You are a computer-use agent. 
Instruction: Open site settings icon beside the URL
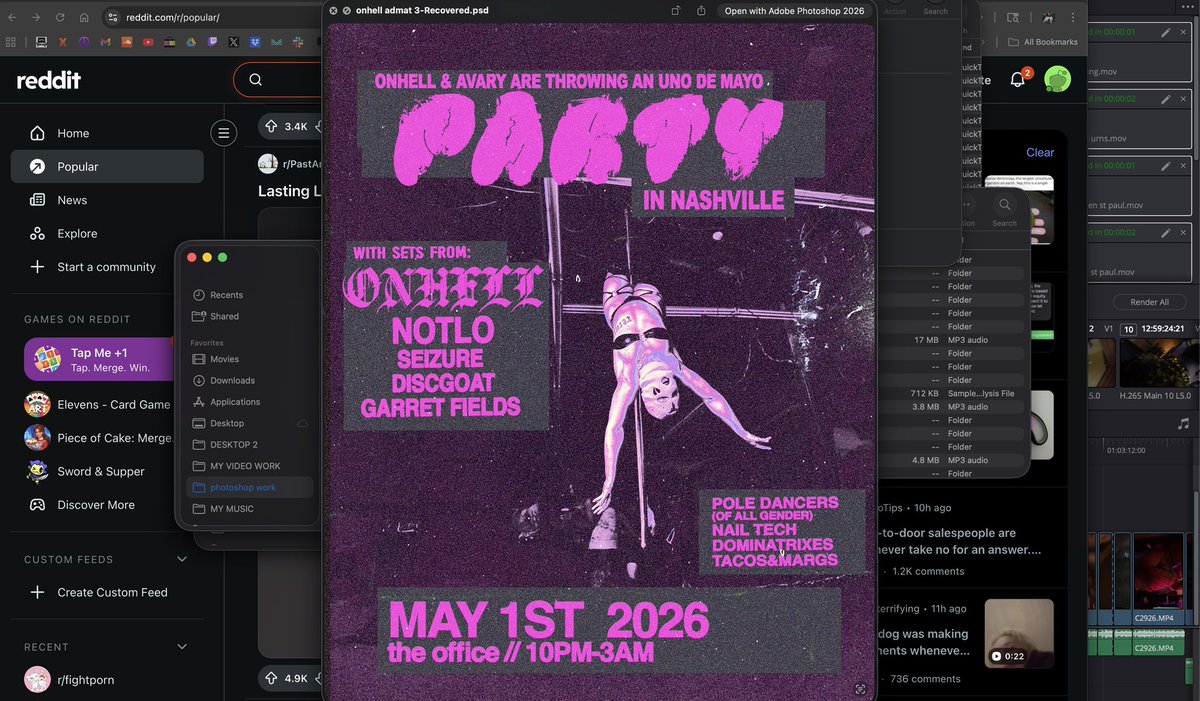[x=112, y=18]
